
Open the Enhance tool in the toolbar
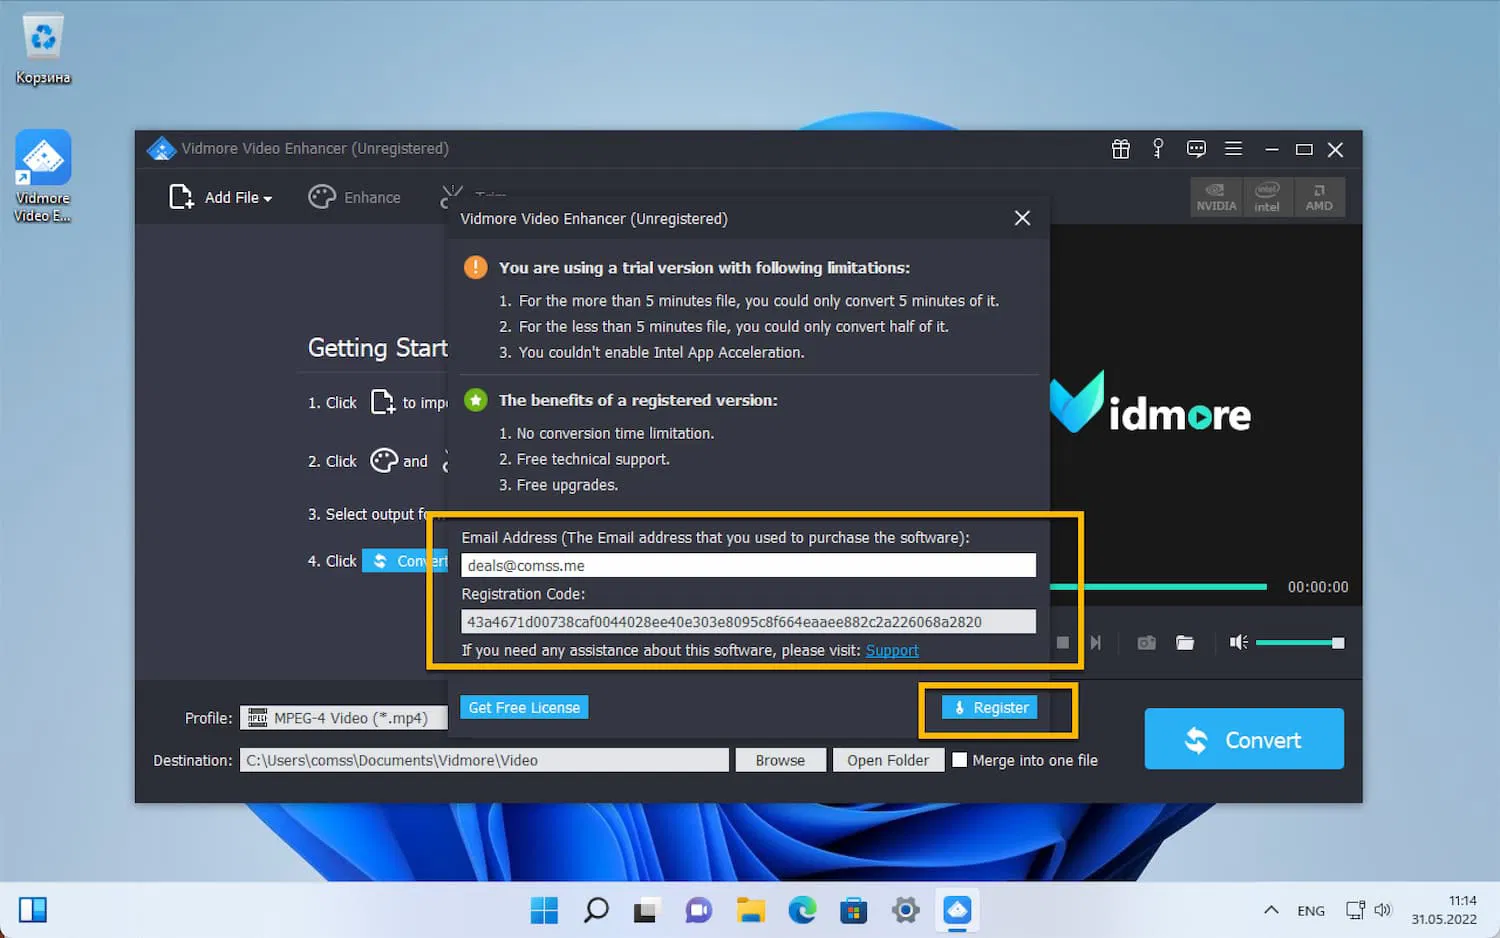pos(355,198)
